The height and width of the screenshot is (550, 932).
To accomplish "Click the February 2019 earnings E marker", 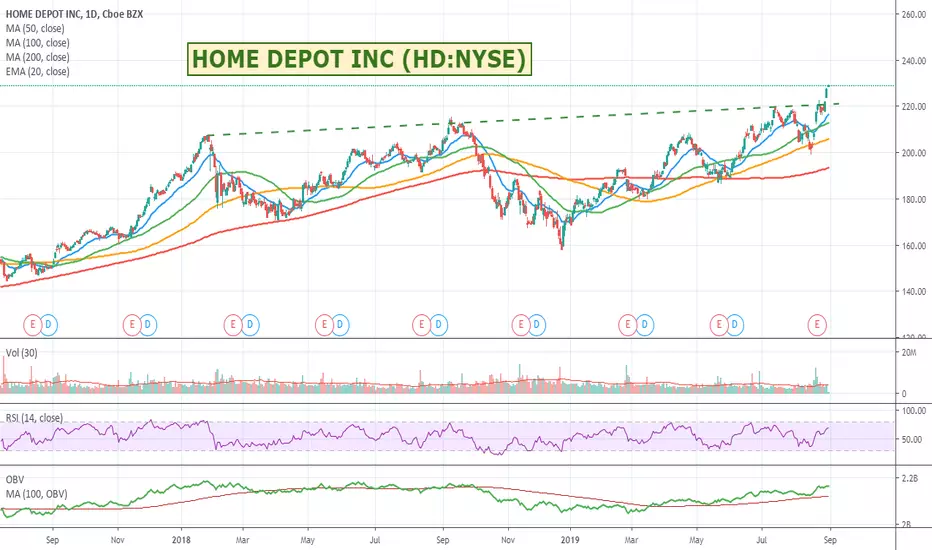I will click(x=627, y=325).
